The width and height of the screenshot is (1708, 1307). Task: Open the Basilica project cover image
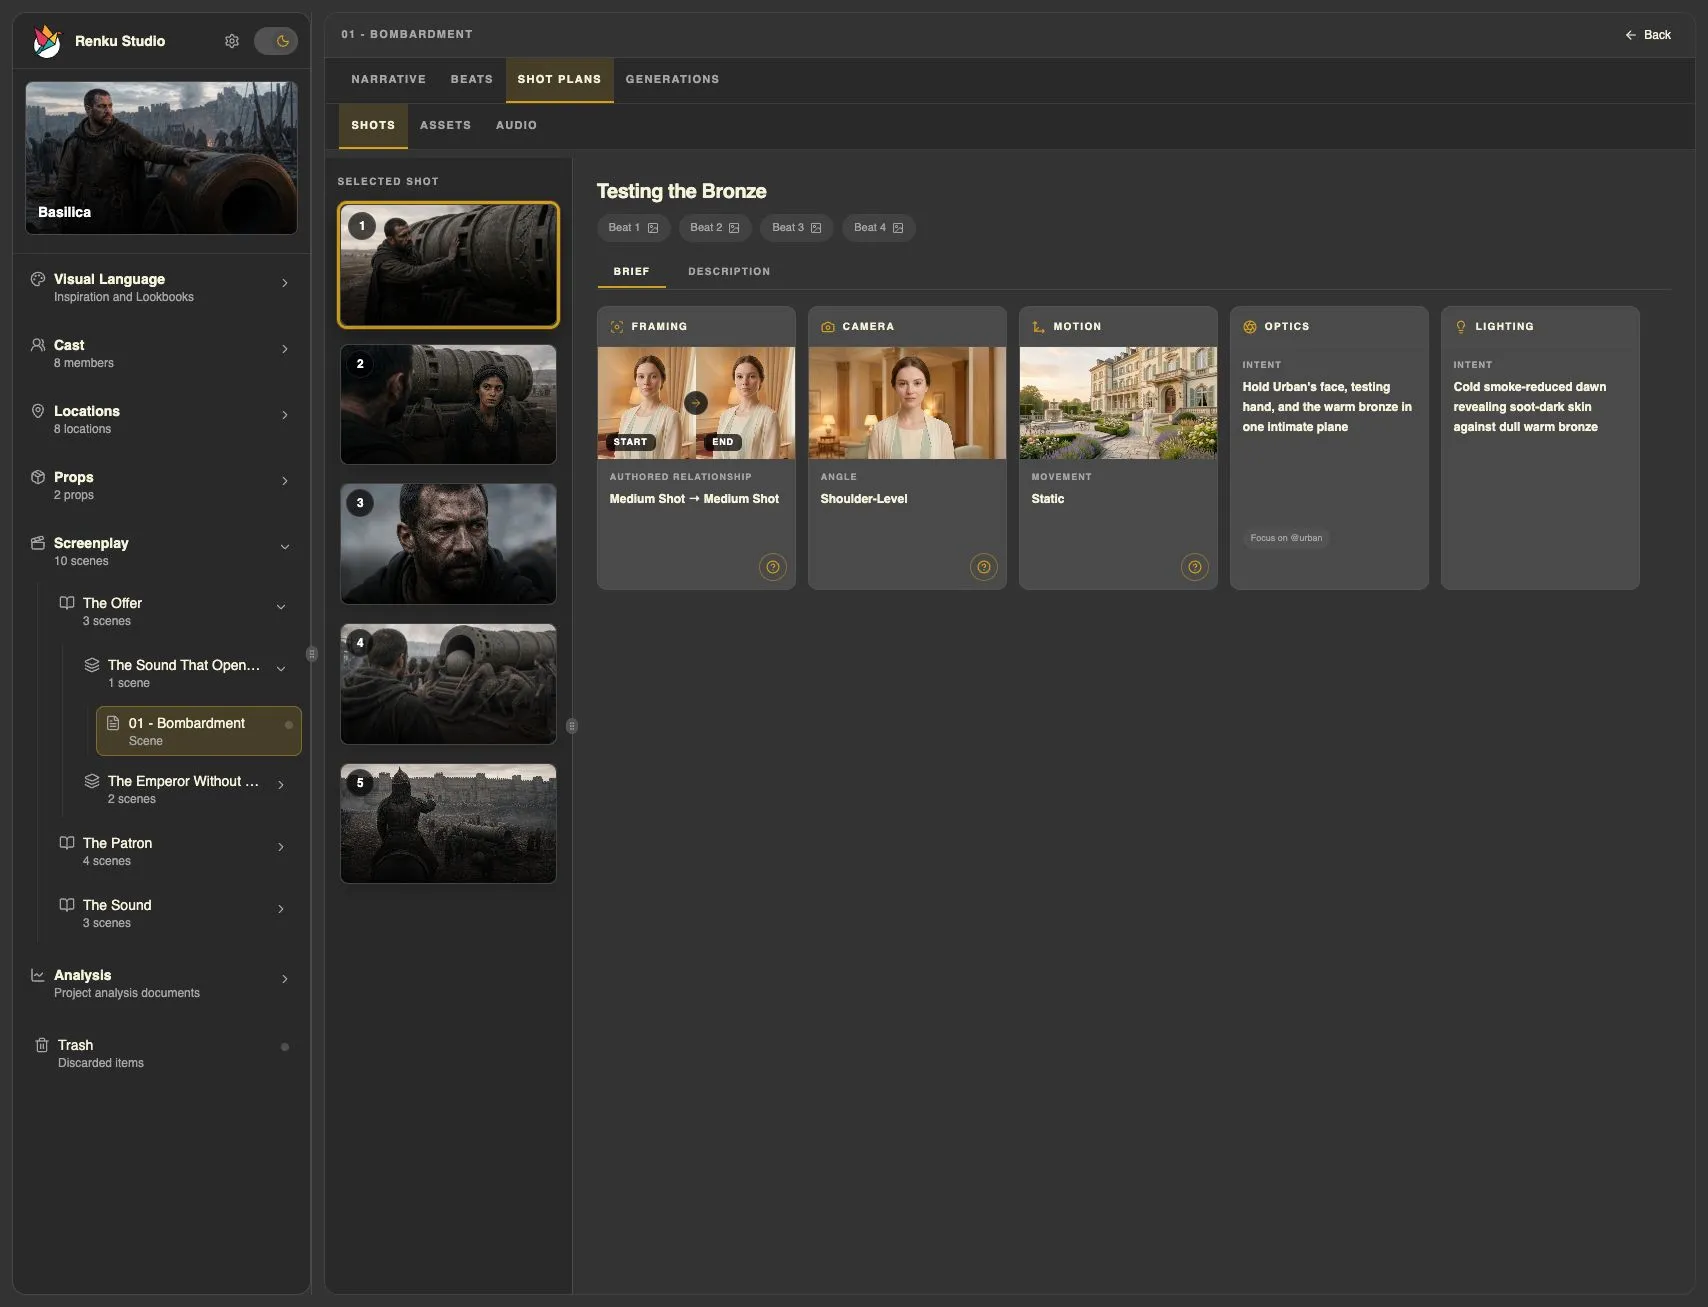tap(161, 158)
